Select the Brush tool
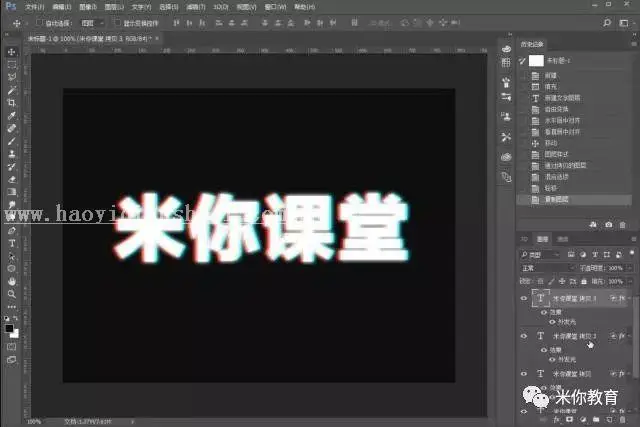This screenshot has width=640, height=427. [x=11, y=141]
